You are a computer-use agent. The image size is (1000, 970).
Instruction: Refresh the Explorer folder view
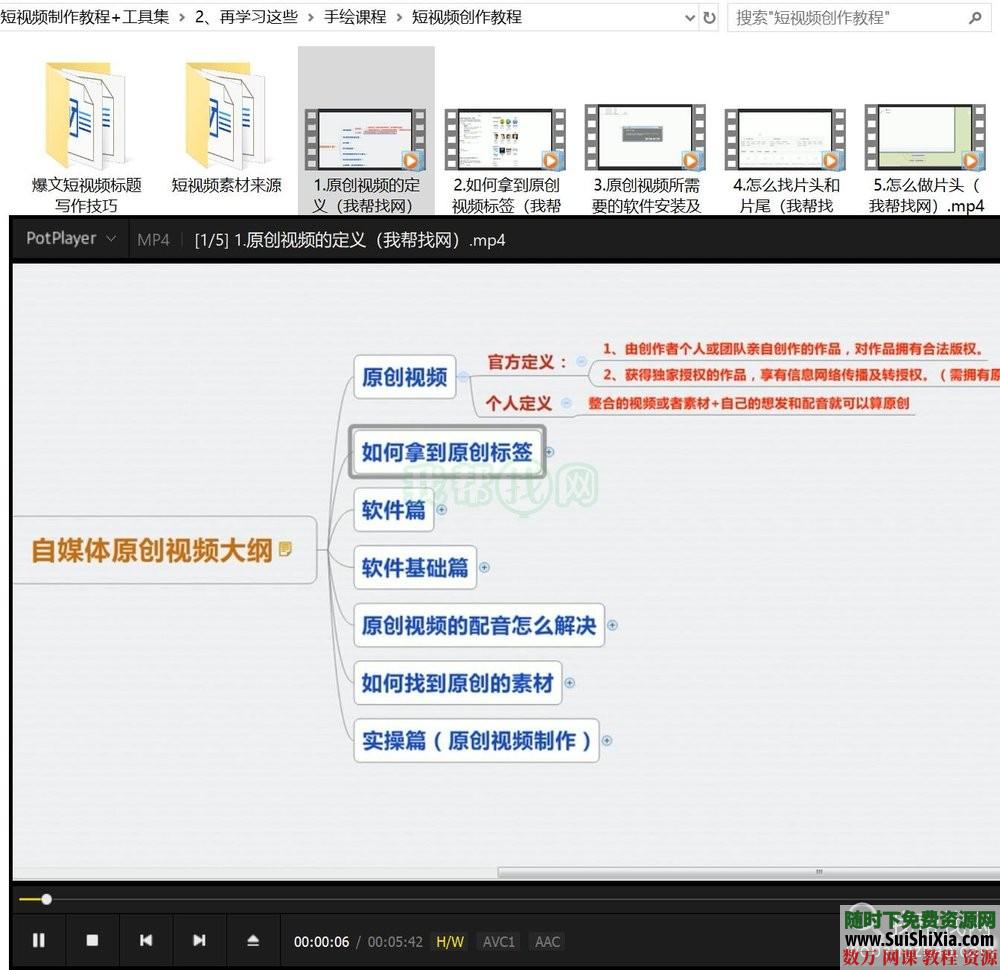(x=706, y=17)
